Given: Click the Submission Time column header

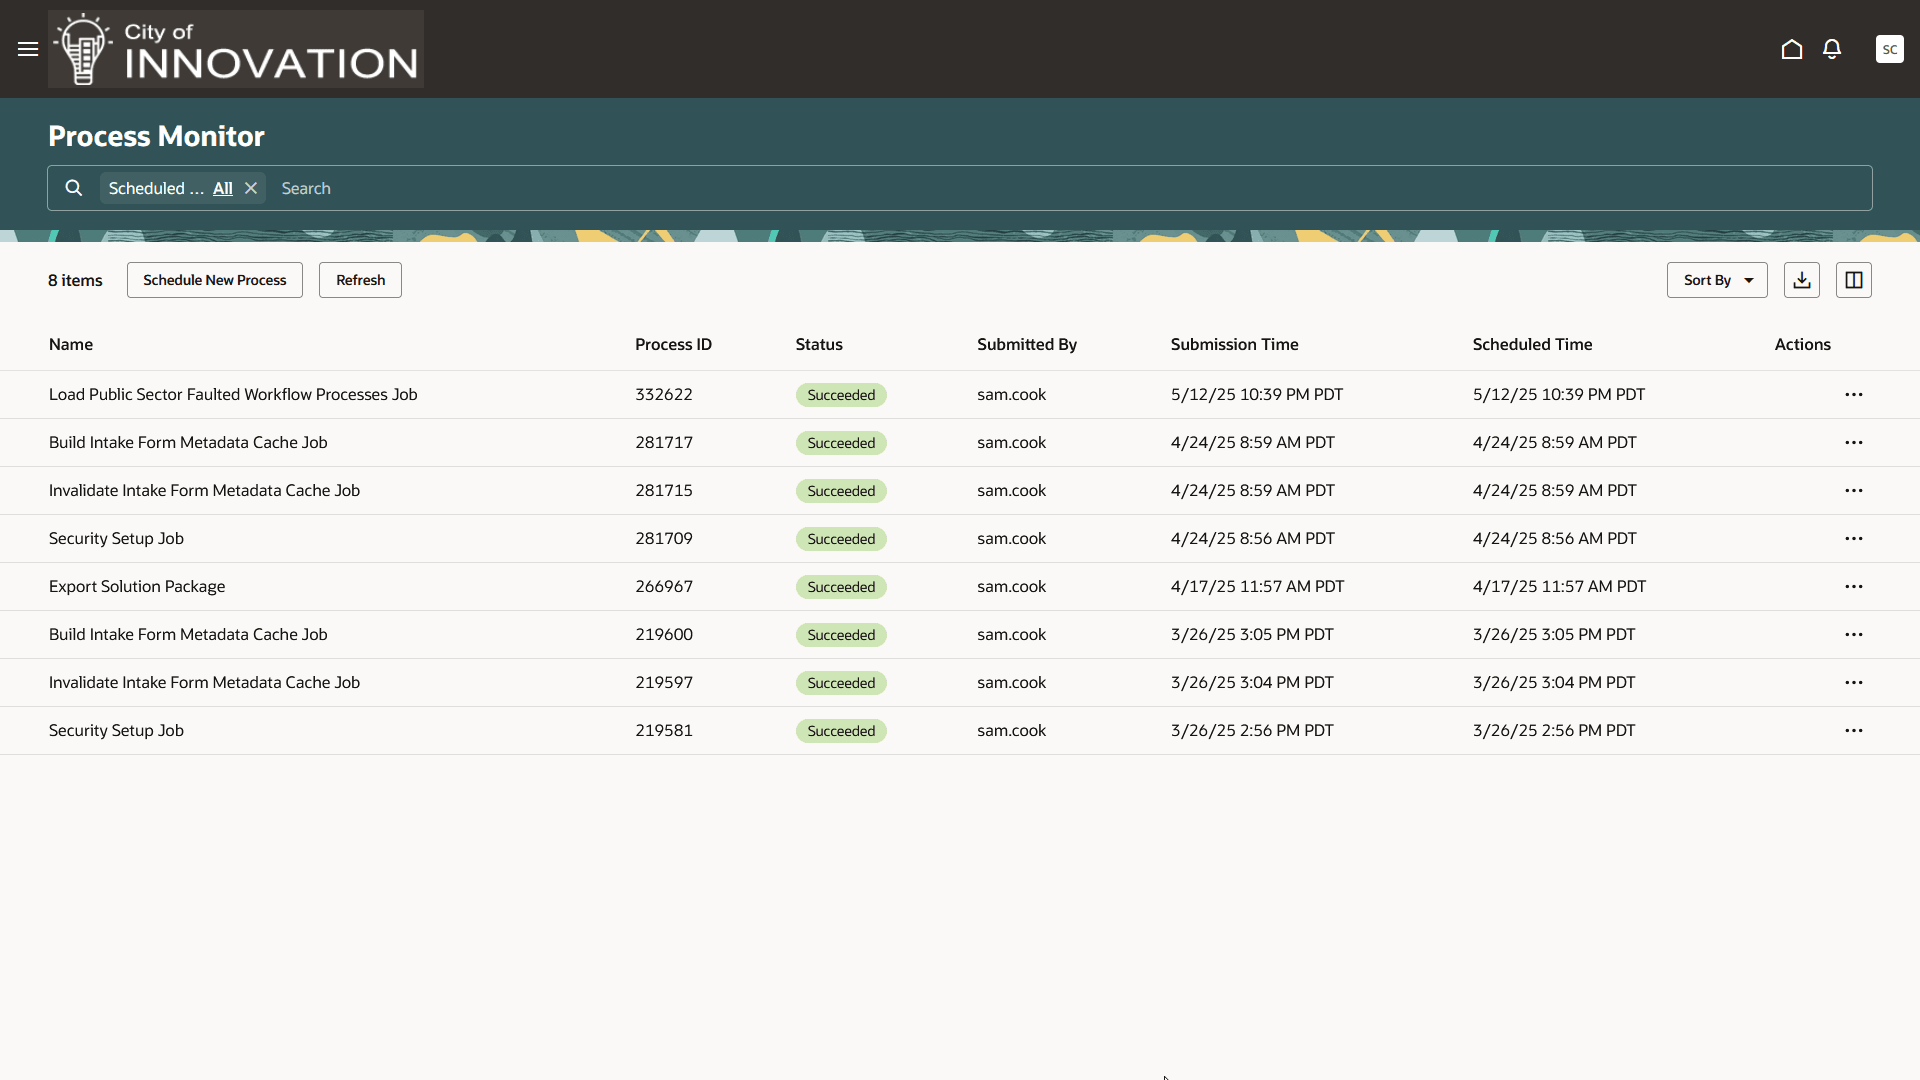Looking at the screenshot, I should [x=1234, y=344].
